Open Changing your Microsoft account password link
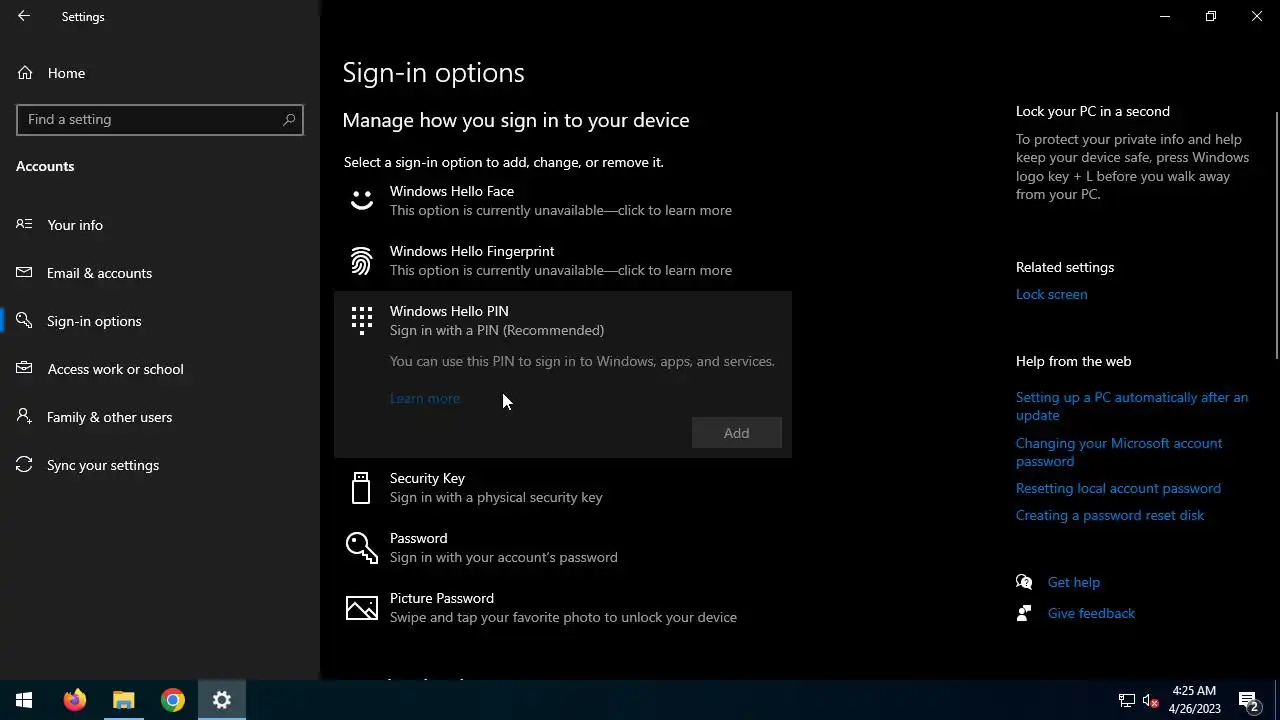The image size is (1280, 720). [1119, 452]
